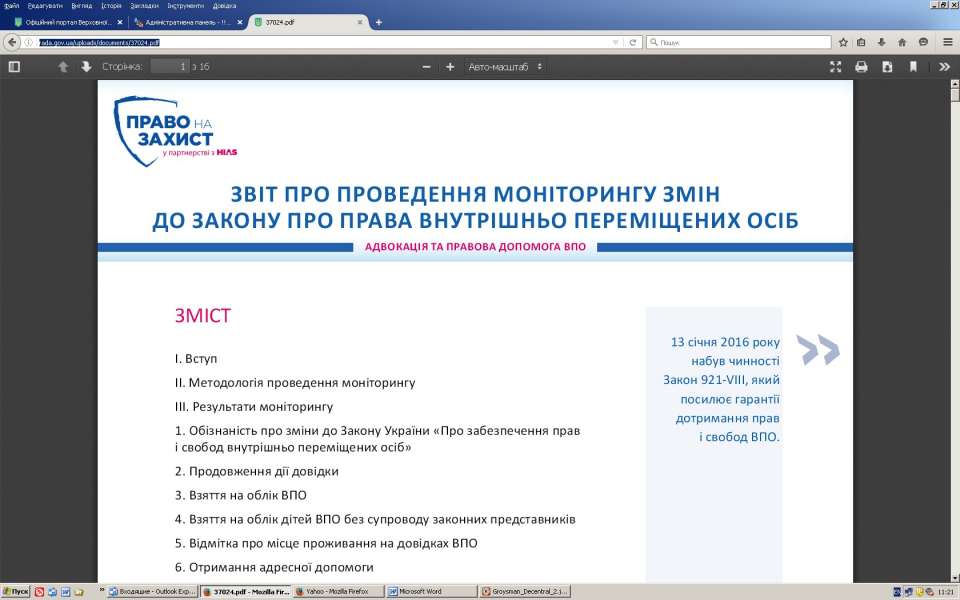This screenshot has width=960, height=600.
Task: Zoom out of the PDF document
Action: [426, 67]
